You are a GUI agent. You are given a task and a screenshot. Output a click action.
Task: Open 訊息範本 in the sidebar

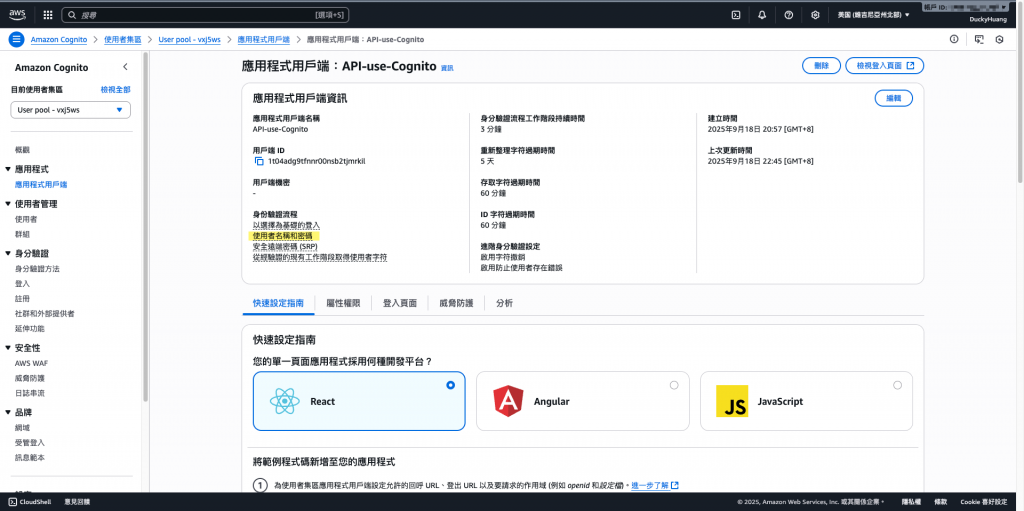(x=29, y=457)
